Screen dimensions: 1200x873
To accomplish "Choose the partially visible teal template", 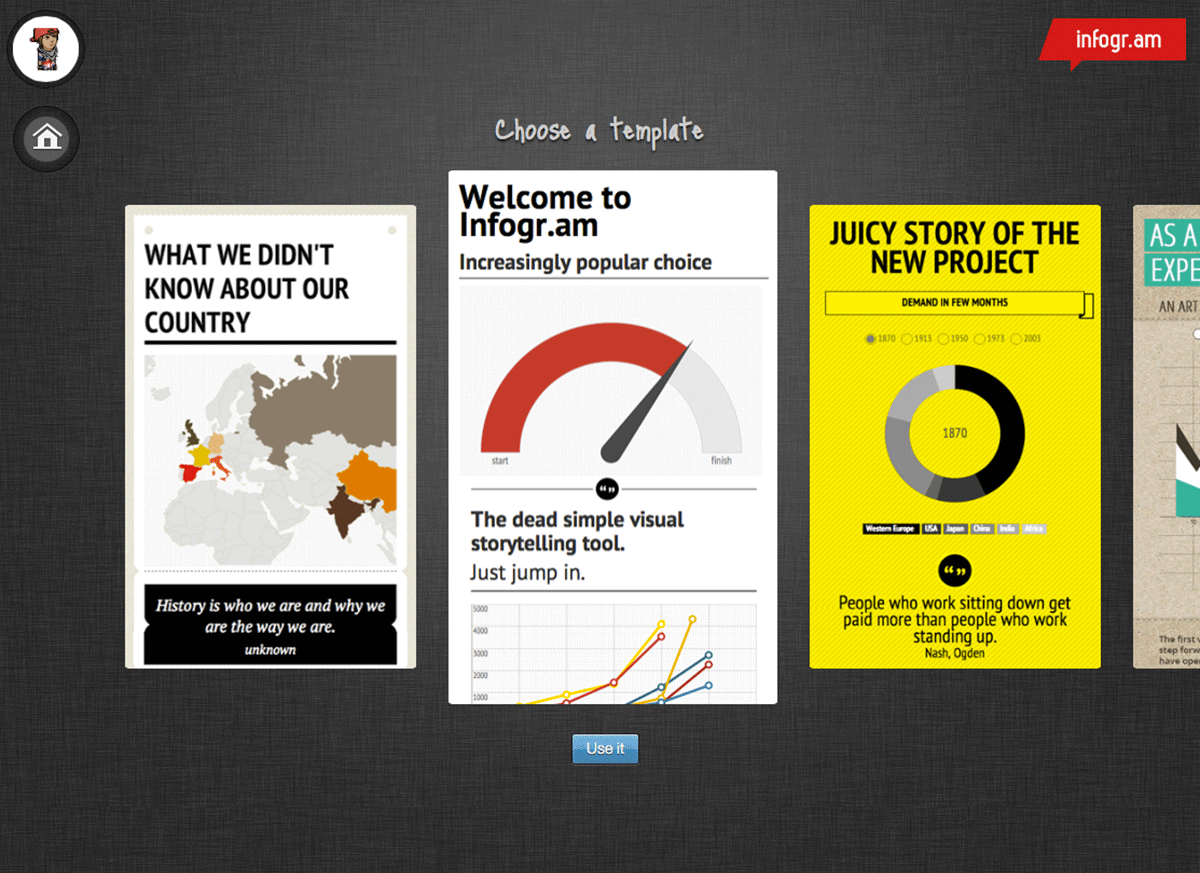I will click(1167, 437).
